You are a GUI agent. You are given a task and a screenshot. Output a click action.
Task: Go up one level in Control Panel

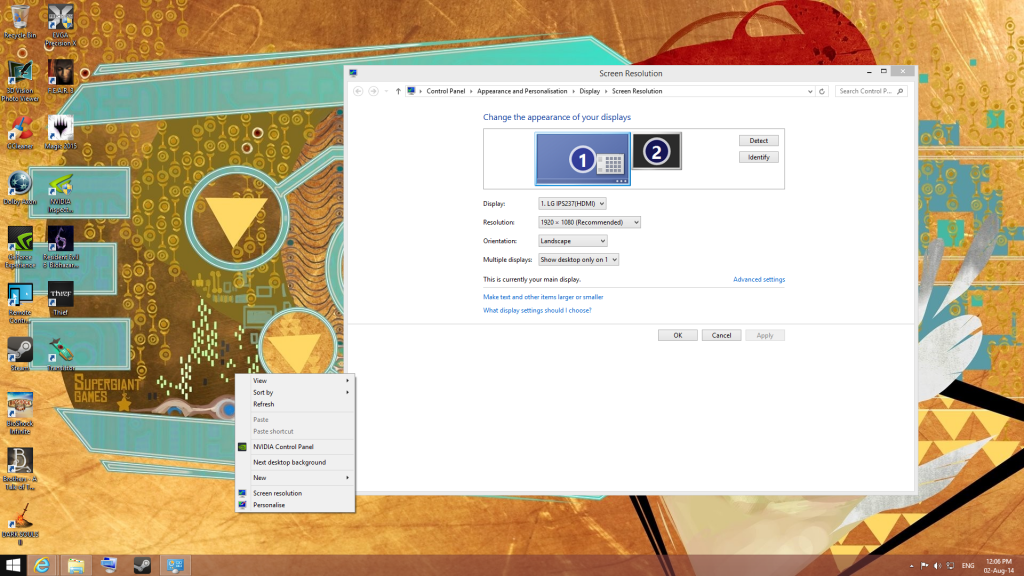pos(398,91)
